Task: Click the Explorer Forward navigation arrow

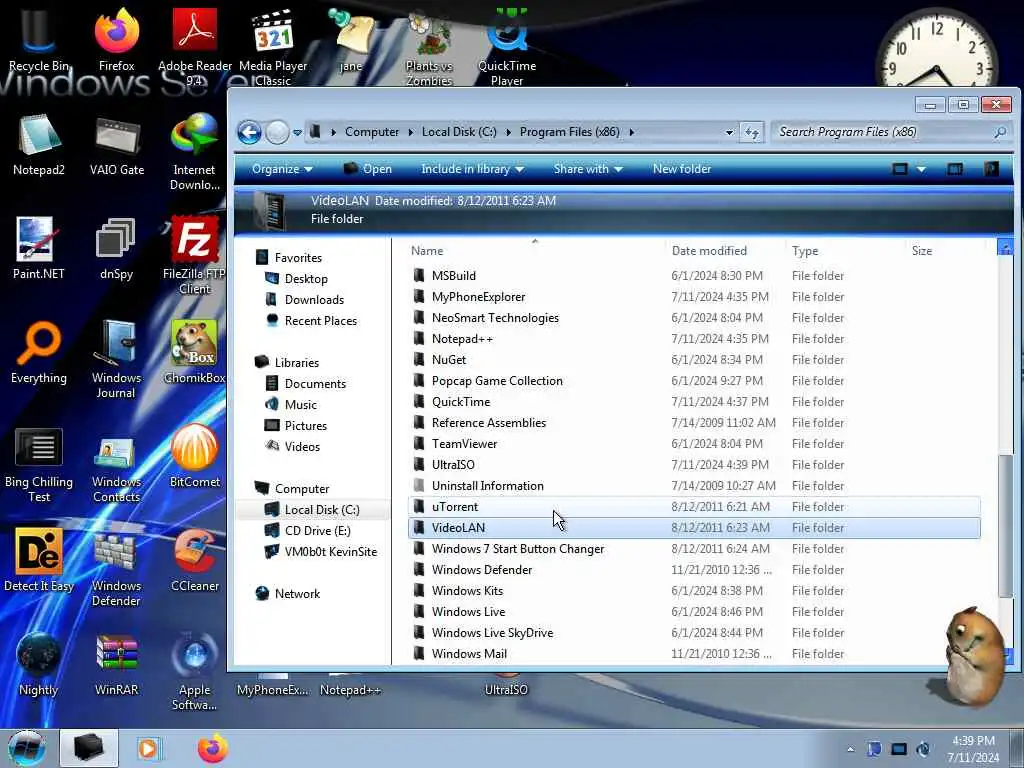Action: 278,133
